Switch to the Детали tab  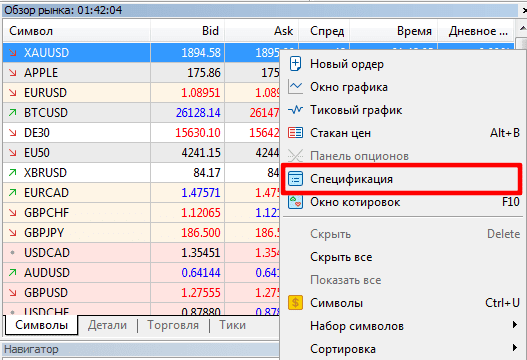pyautogui.click(x=108, y=325)
